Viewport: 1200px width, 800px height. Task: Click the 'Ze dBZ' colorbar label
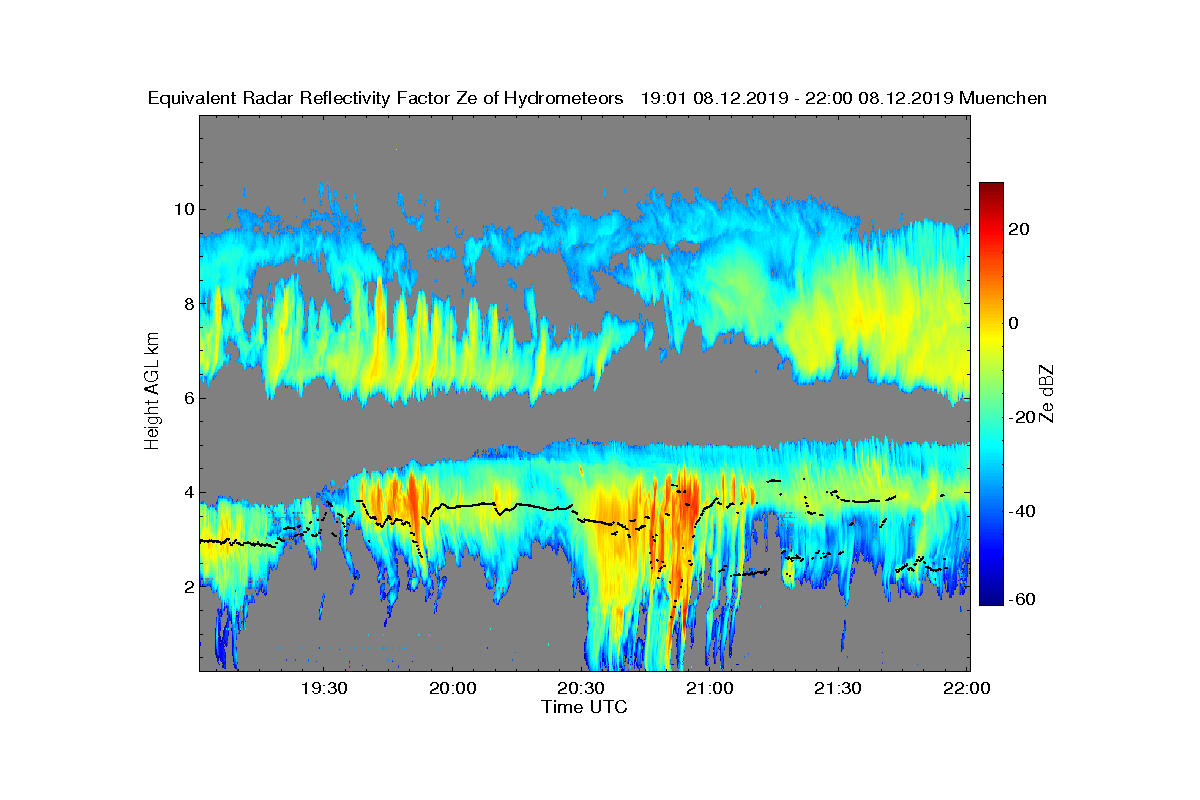(1048, 392)
